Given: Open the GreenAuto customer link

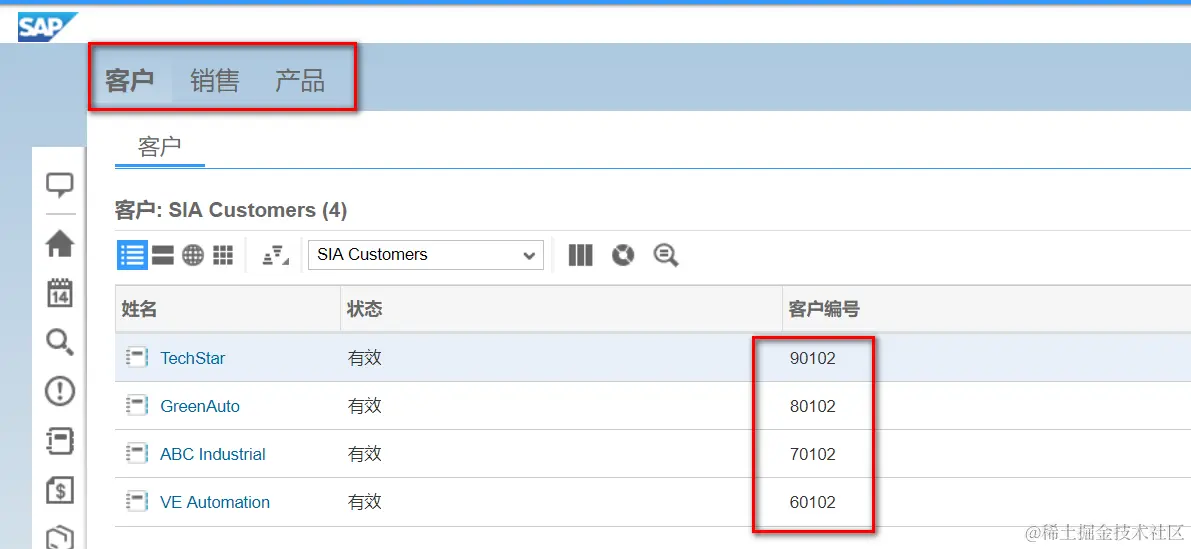Looking at the screenshot, I should tap(200, 406).
